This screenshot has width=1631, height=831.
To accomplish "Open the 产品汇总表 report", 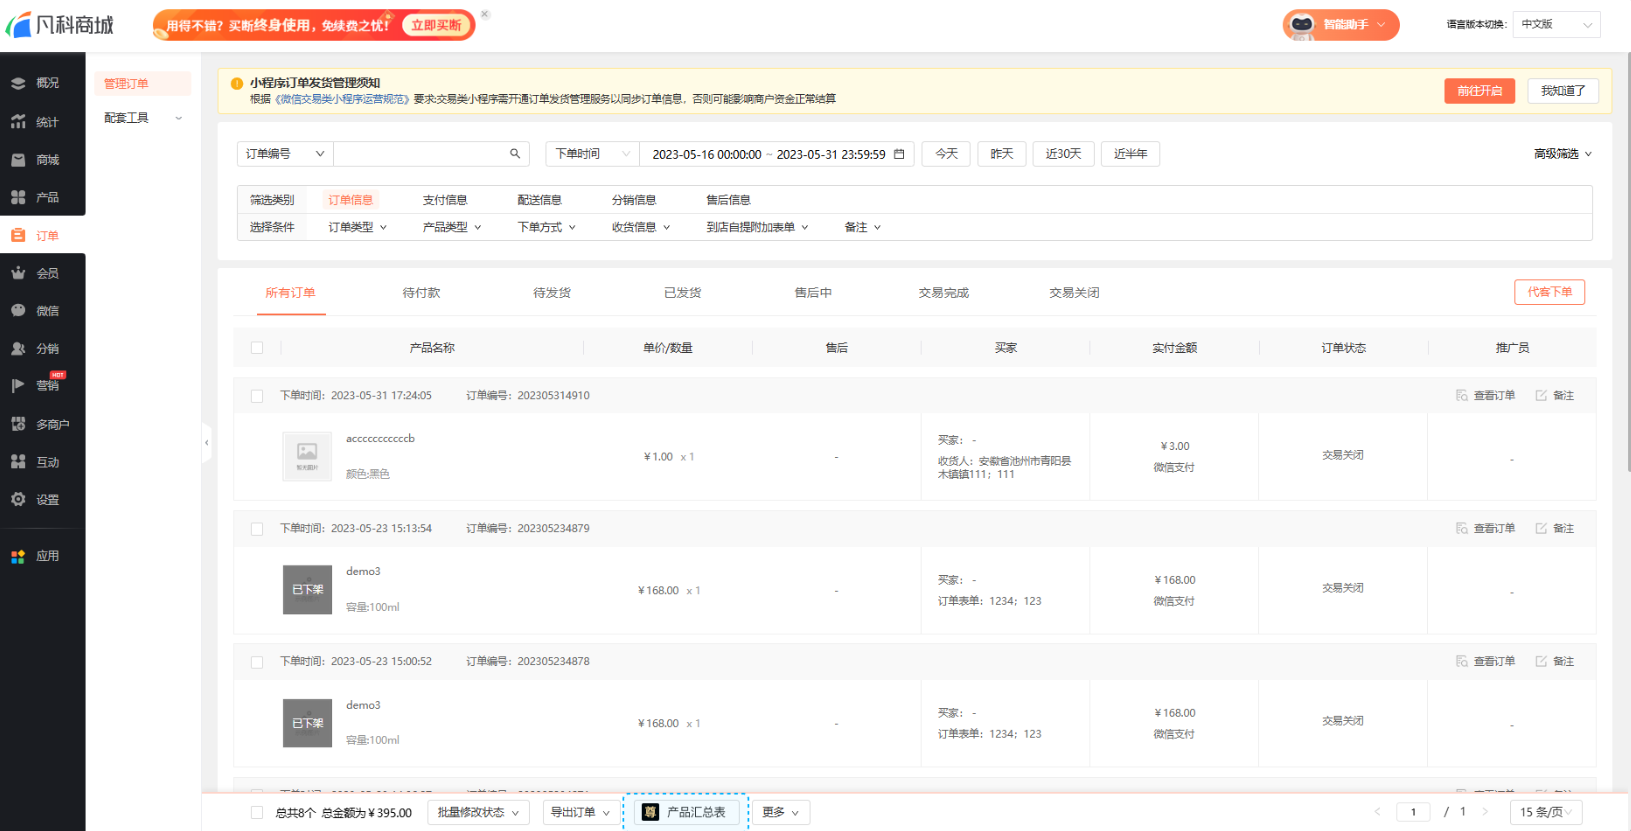I will [686, 812].
